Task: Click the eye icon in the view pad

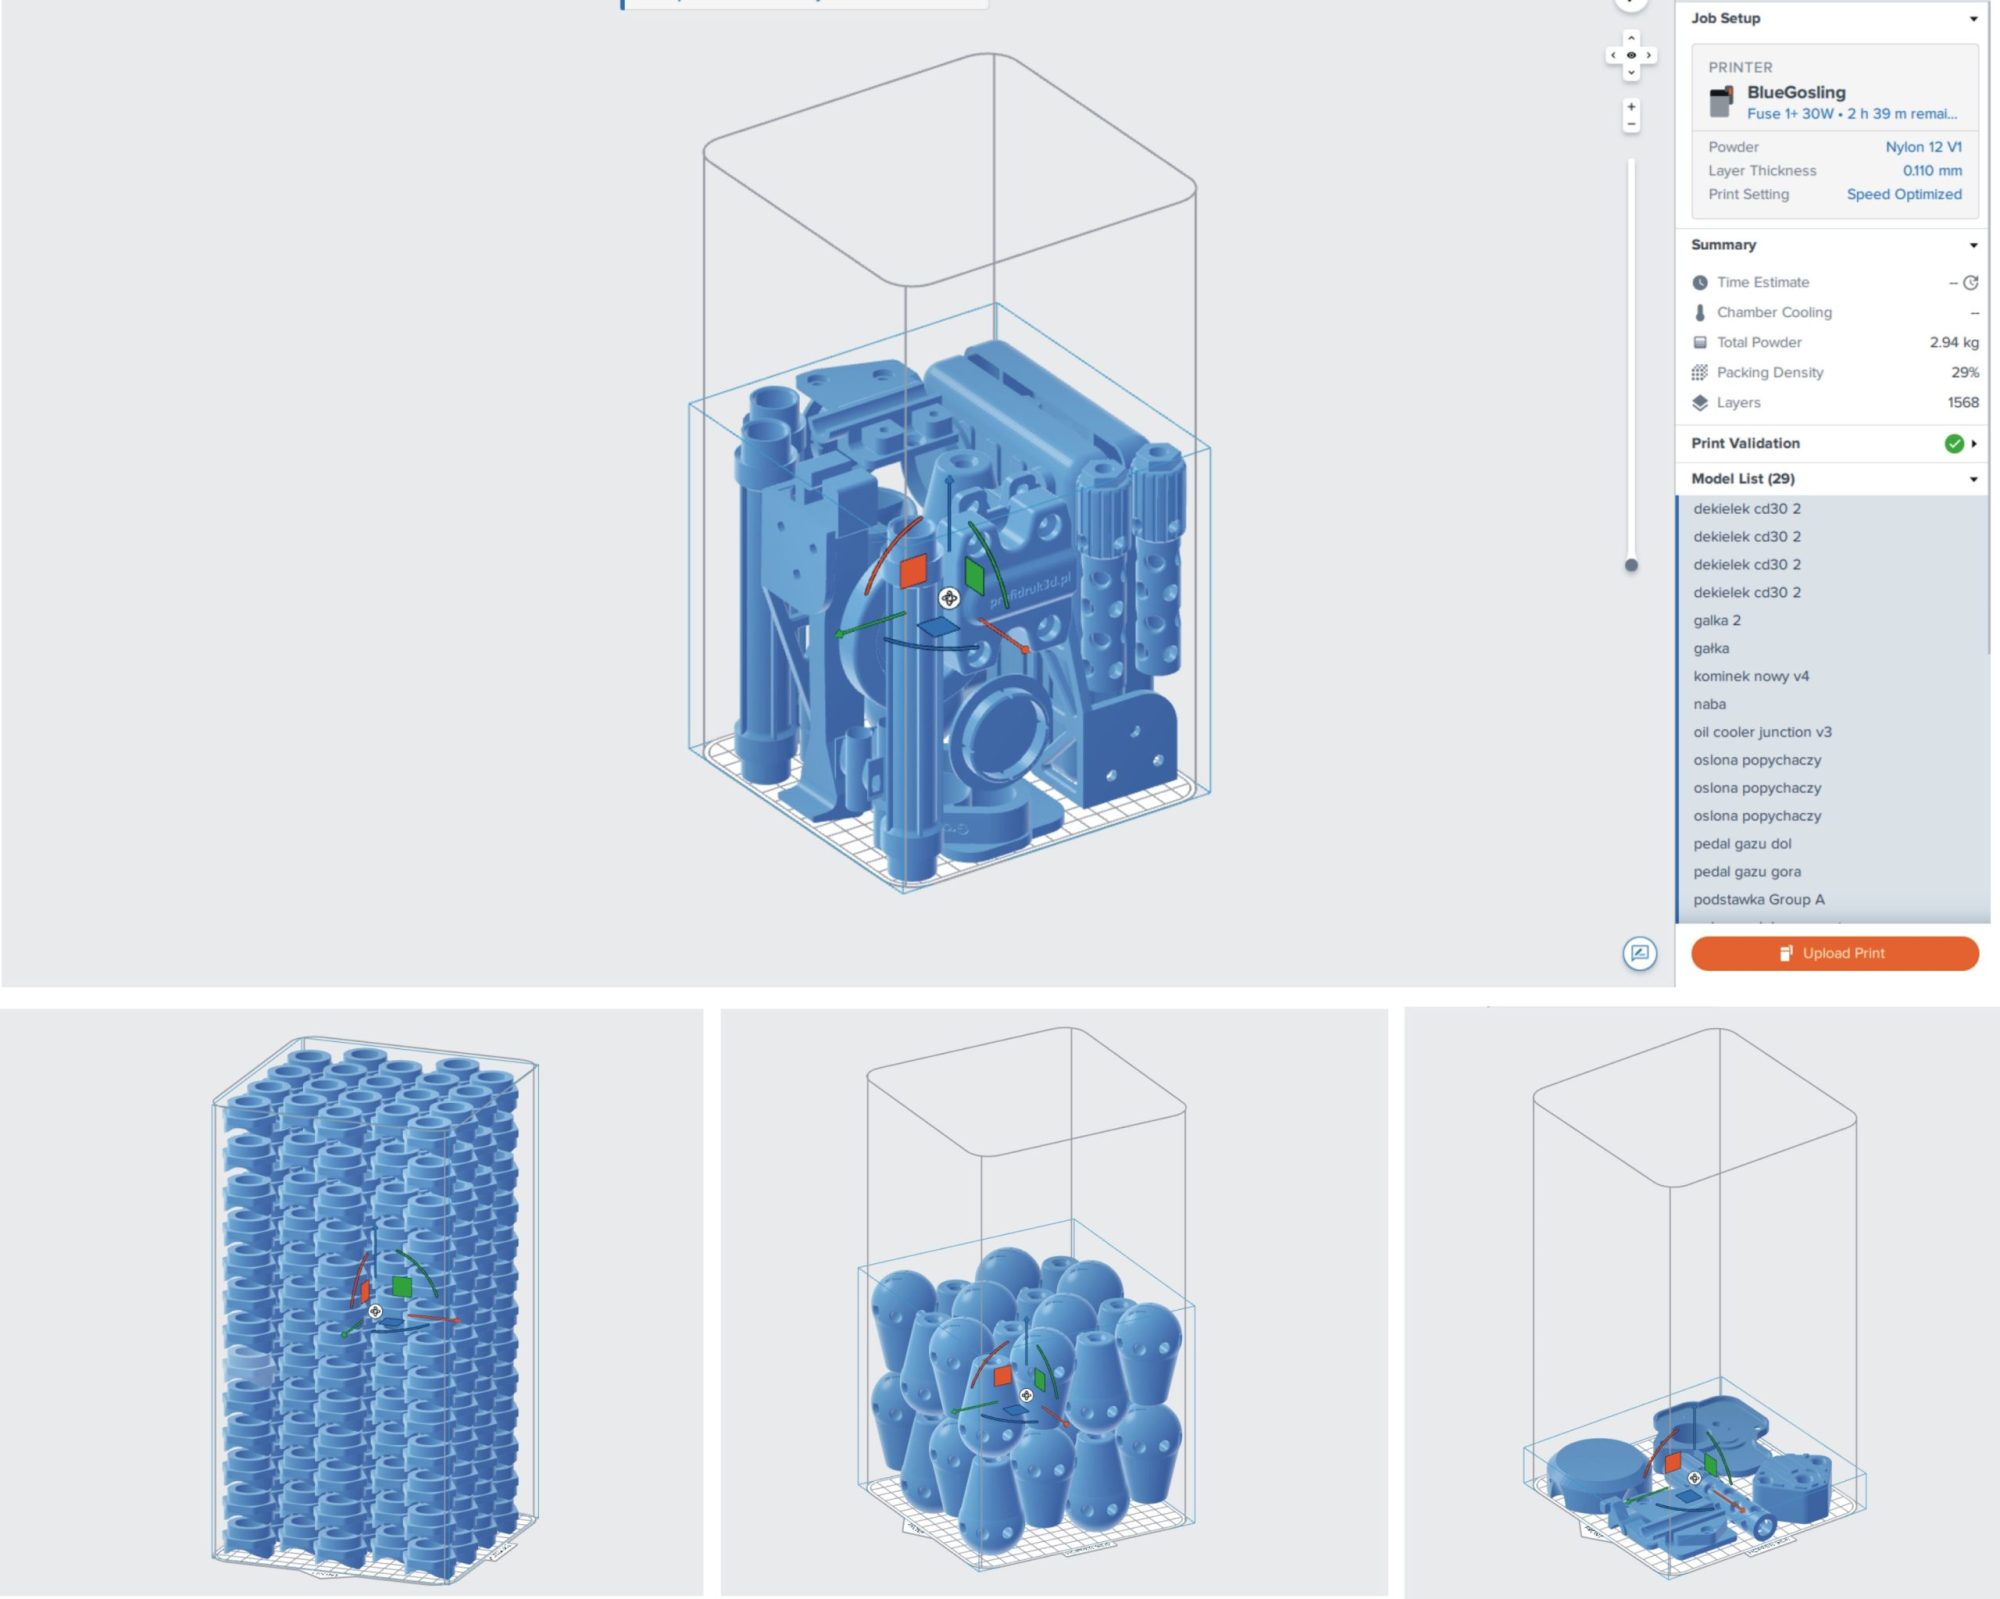Action: pos(1631,55)
